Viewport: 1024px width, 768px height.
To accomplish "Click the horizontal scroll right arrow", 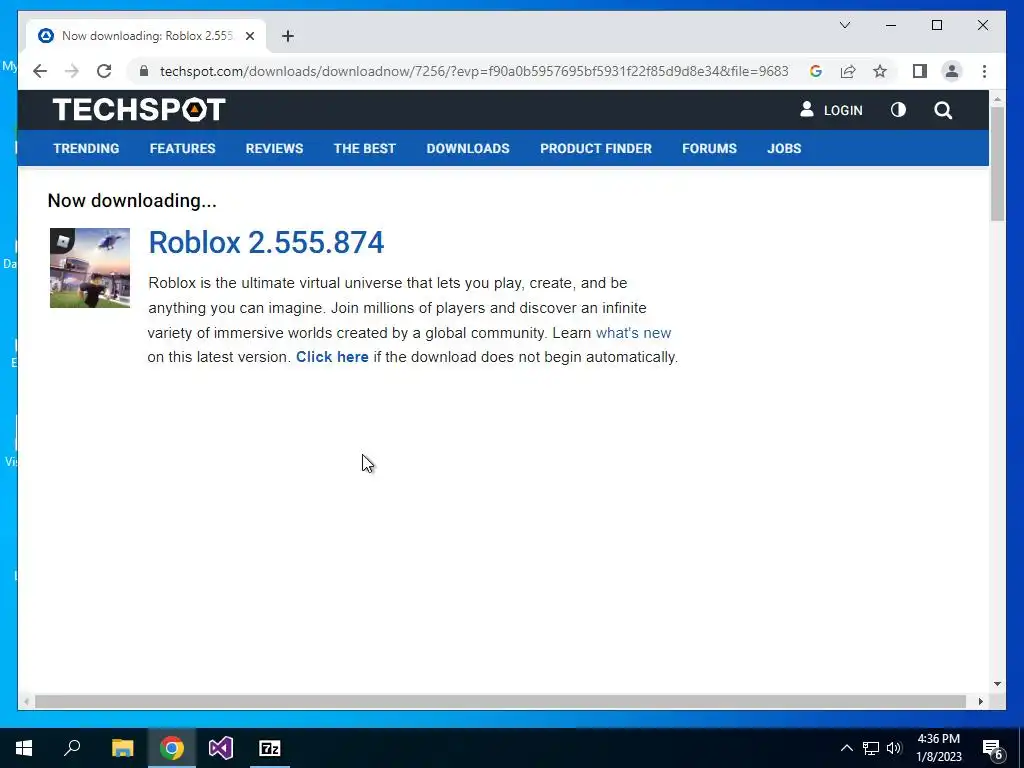I will pos(980,701).
